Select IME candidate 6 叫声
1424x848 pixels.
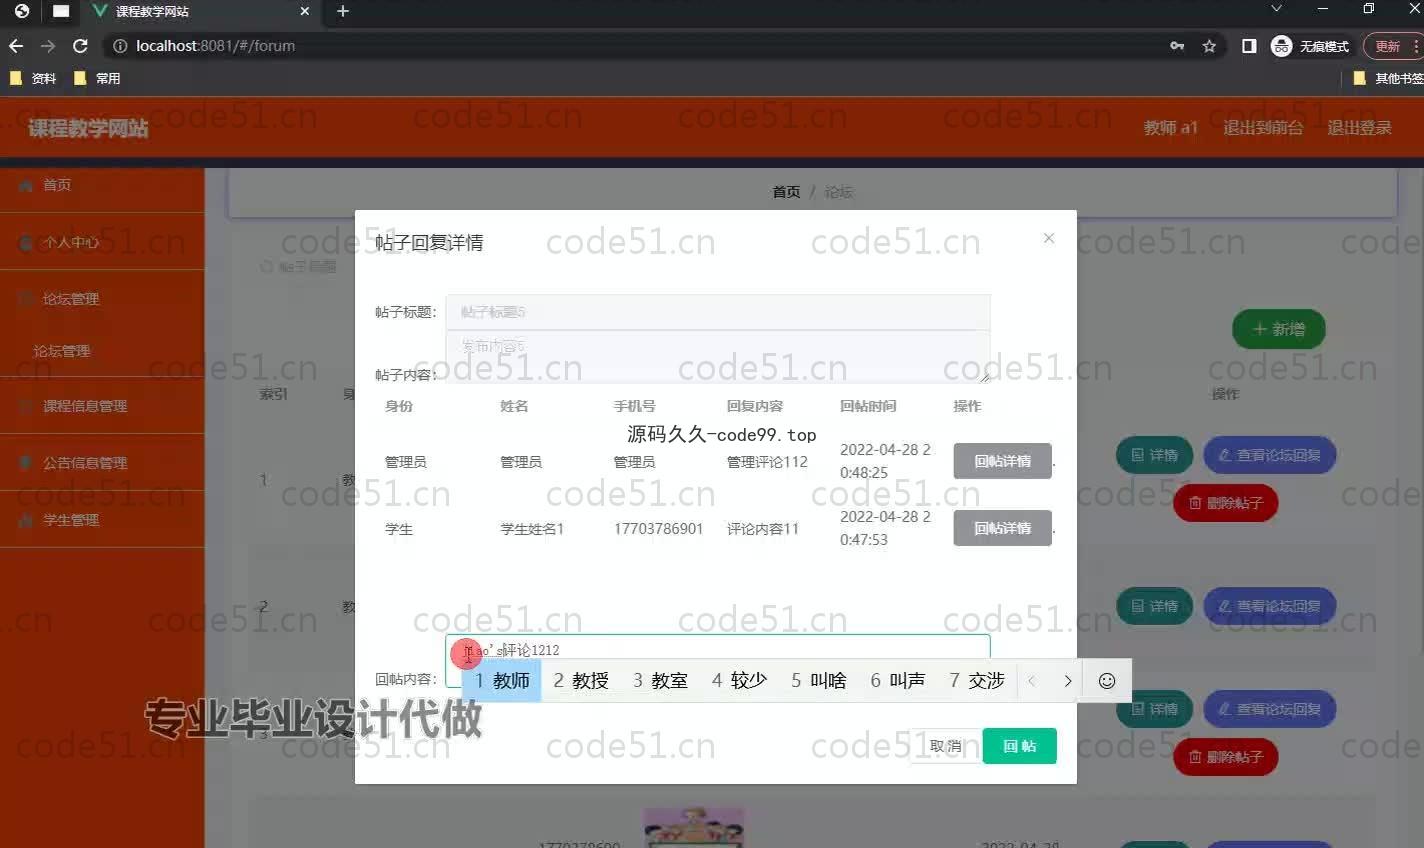point(898,681)
